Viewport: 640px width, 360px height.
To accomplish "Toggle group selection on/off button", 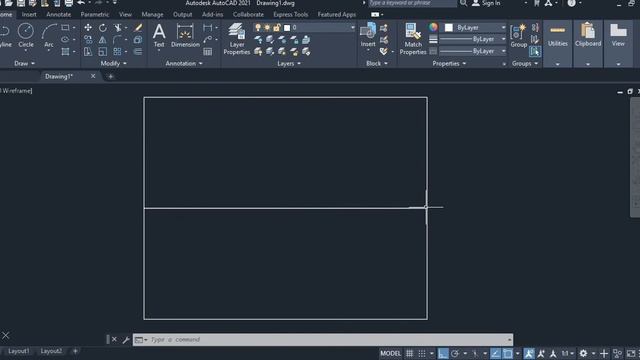I will click(535, 51).
